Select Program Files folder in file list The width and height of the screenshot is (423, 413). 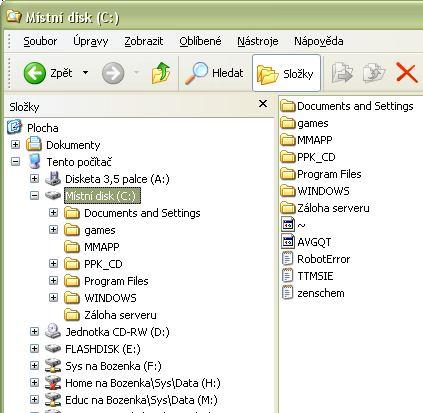click(321, 174)
